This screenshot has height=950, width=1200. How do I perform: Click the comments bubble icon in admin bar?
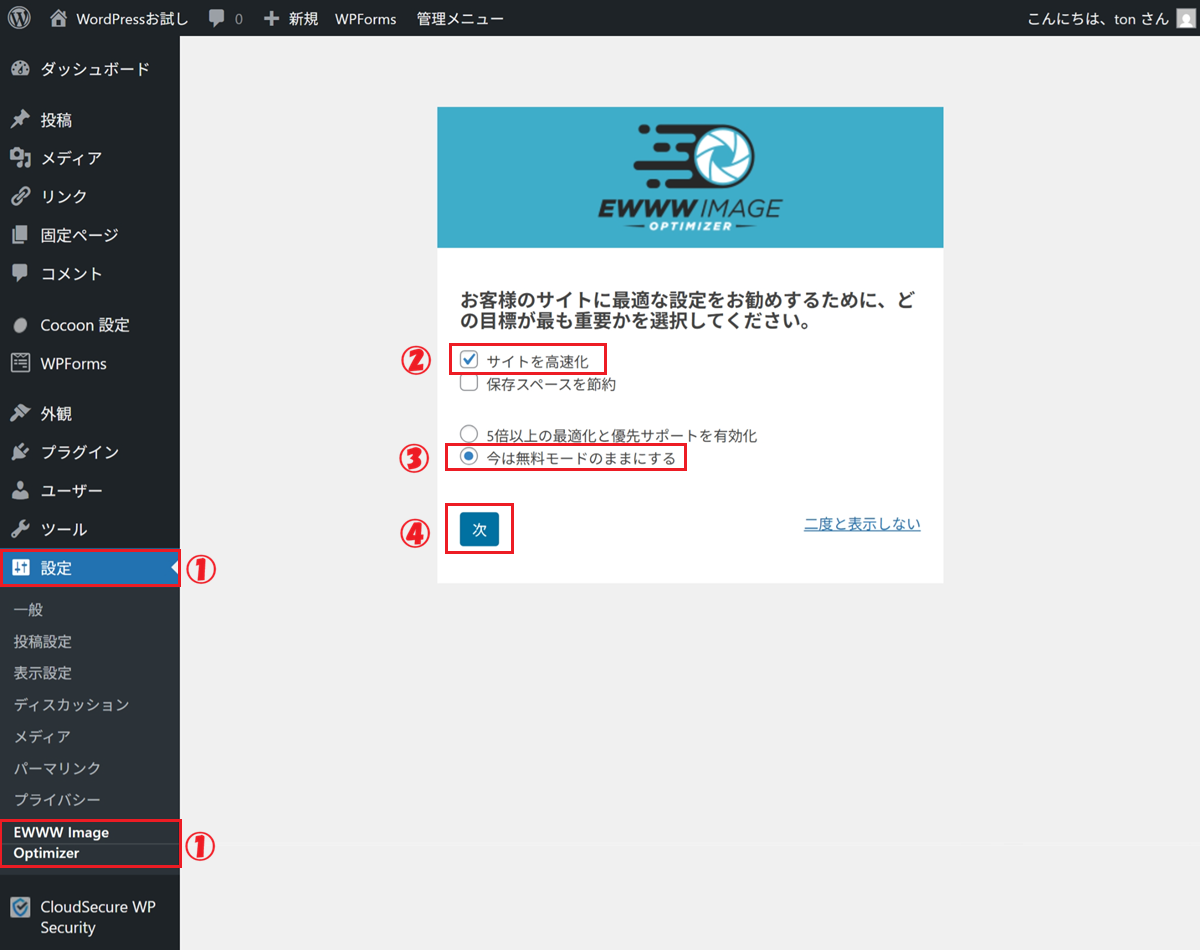tap(217, 18)
